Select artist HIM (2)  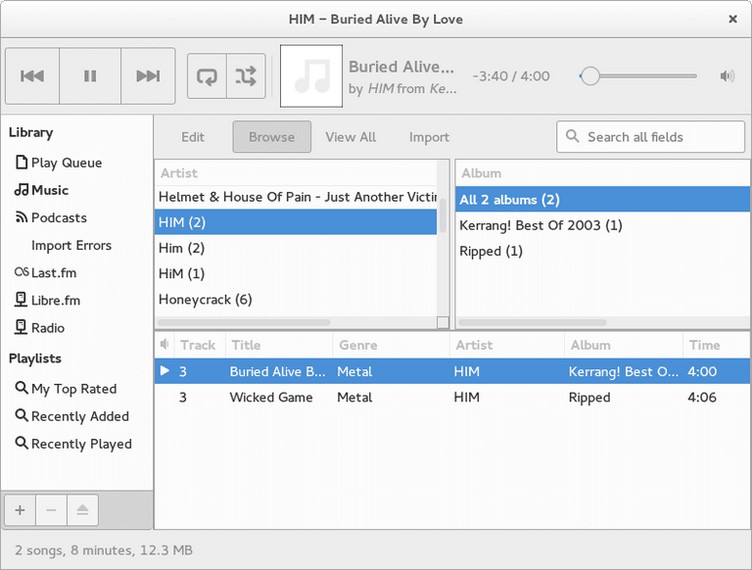pyautogui.click(x=296, y=222)
